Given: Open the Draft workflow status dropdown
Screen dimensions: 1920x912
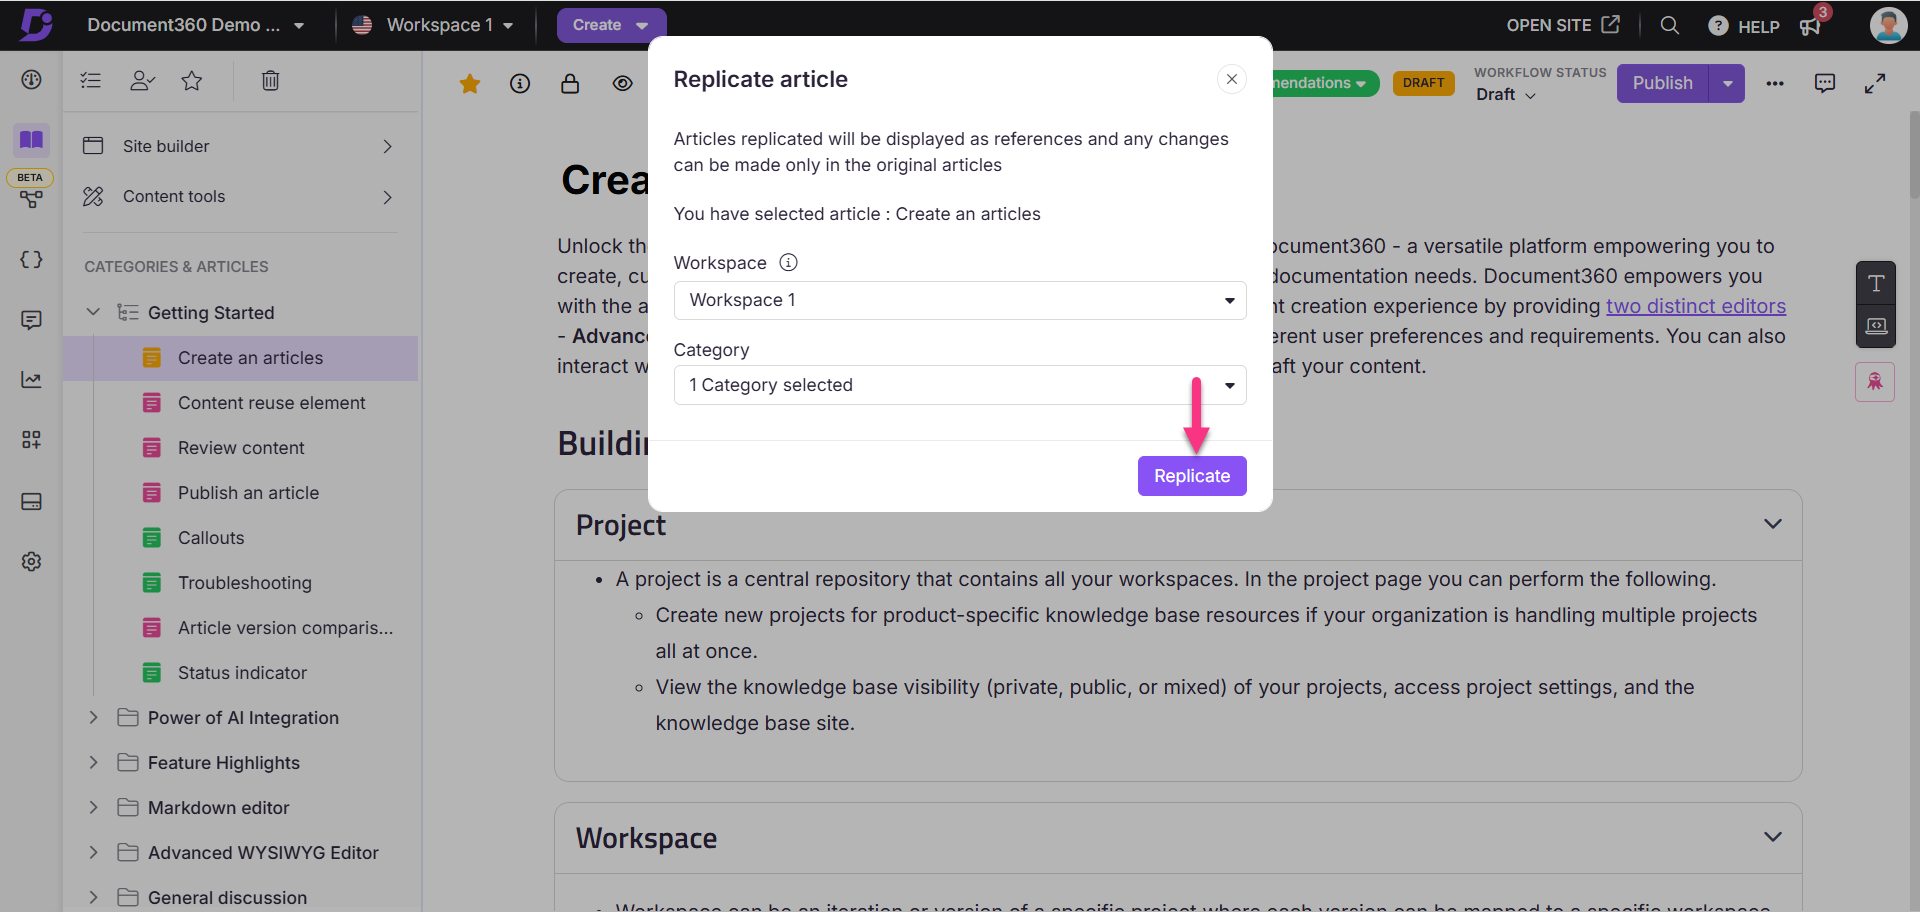Looking at the screenshot, I should pyautogui.click(x=1505, y=94).
